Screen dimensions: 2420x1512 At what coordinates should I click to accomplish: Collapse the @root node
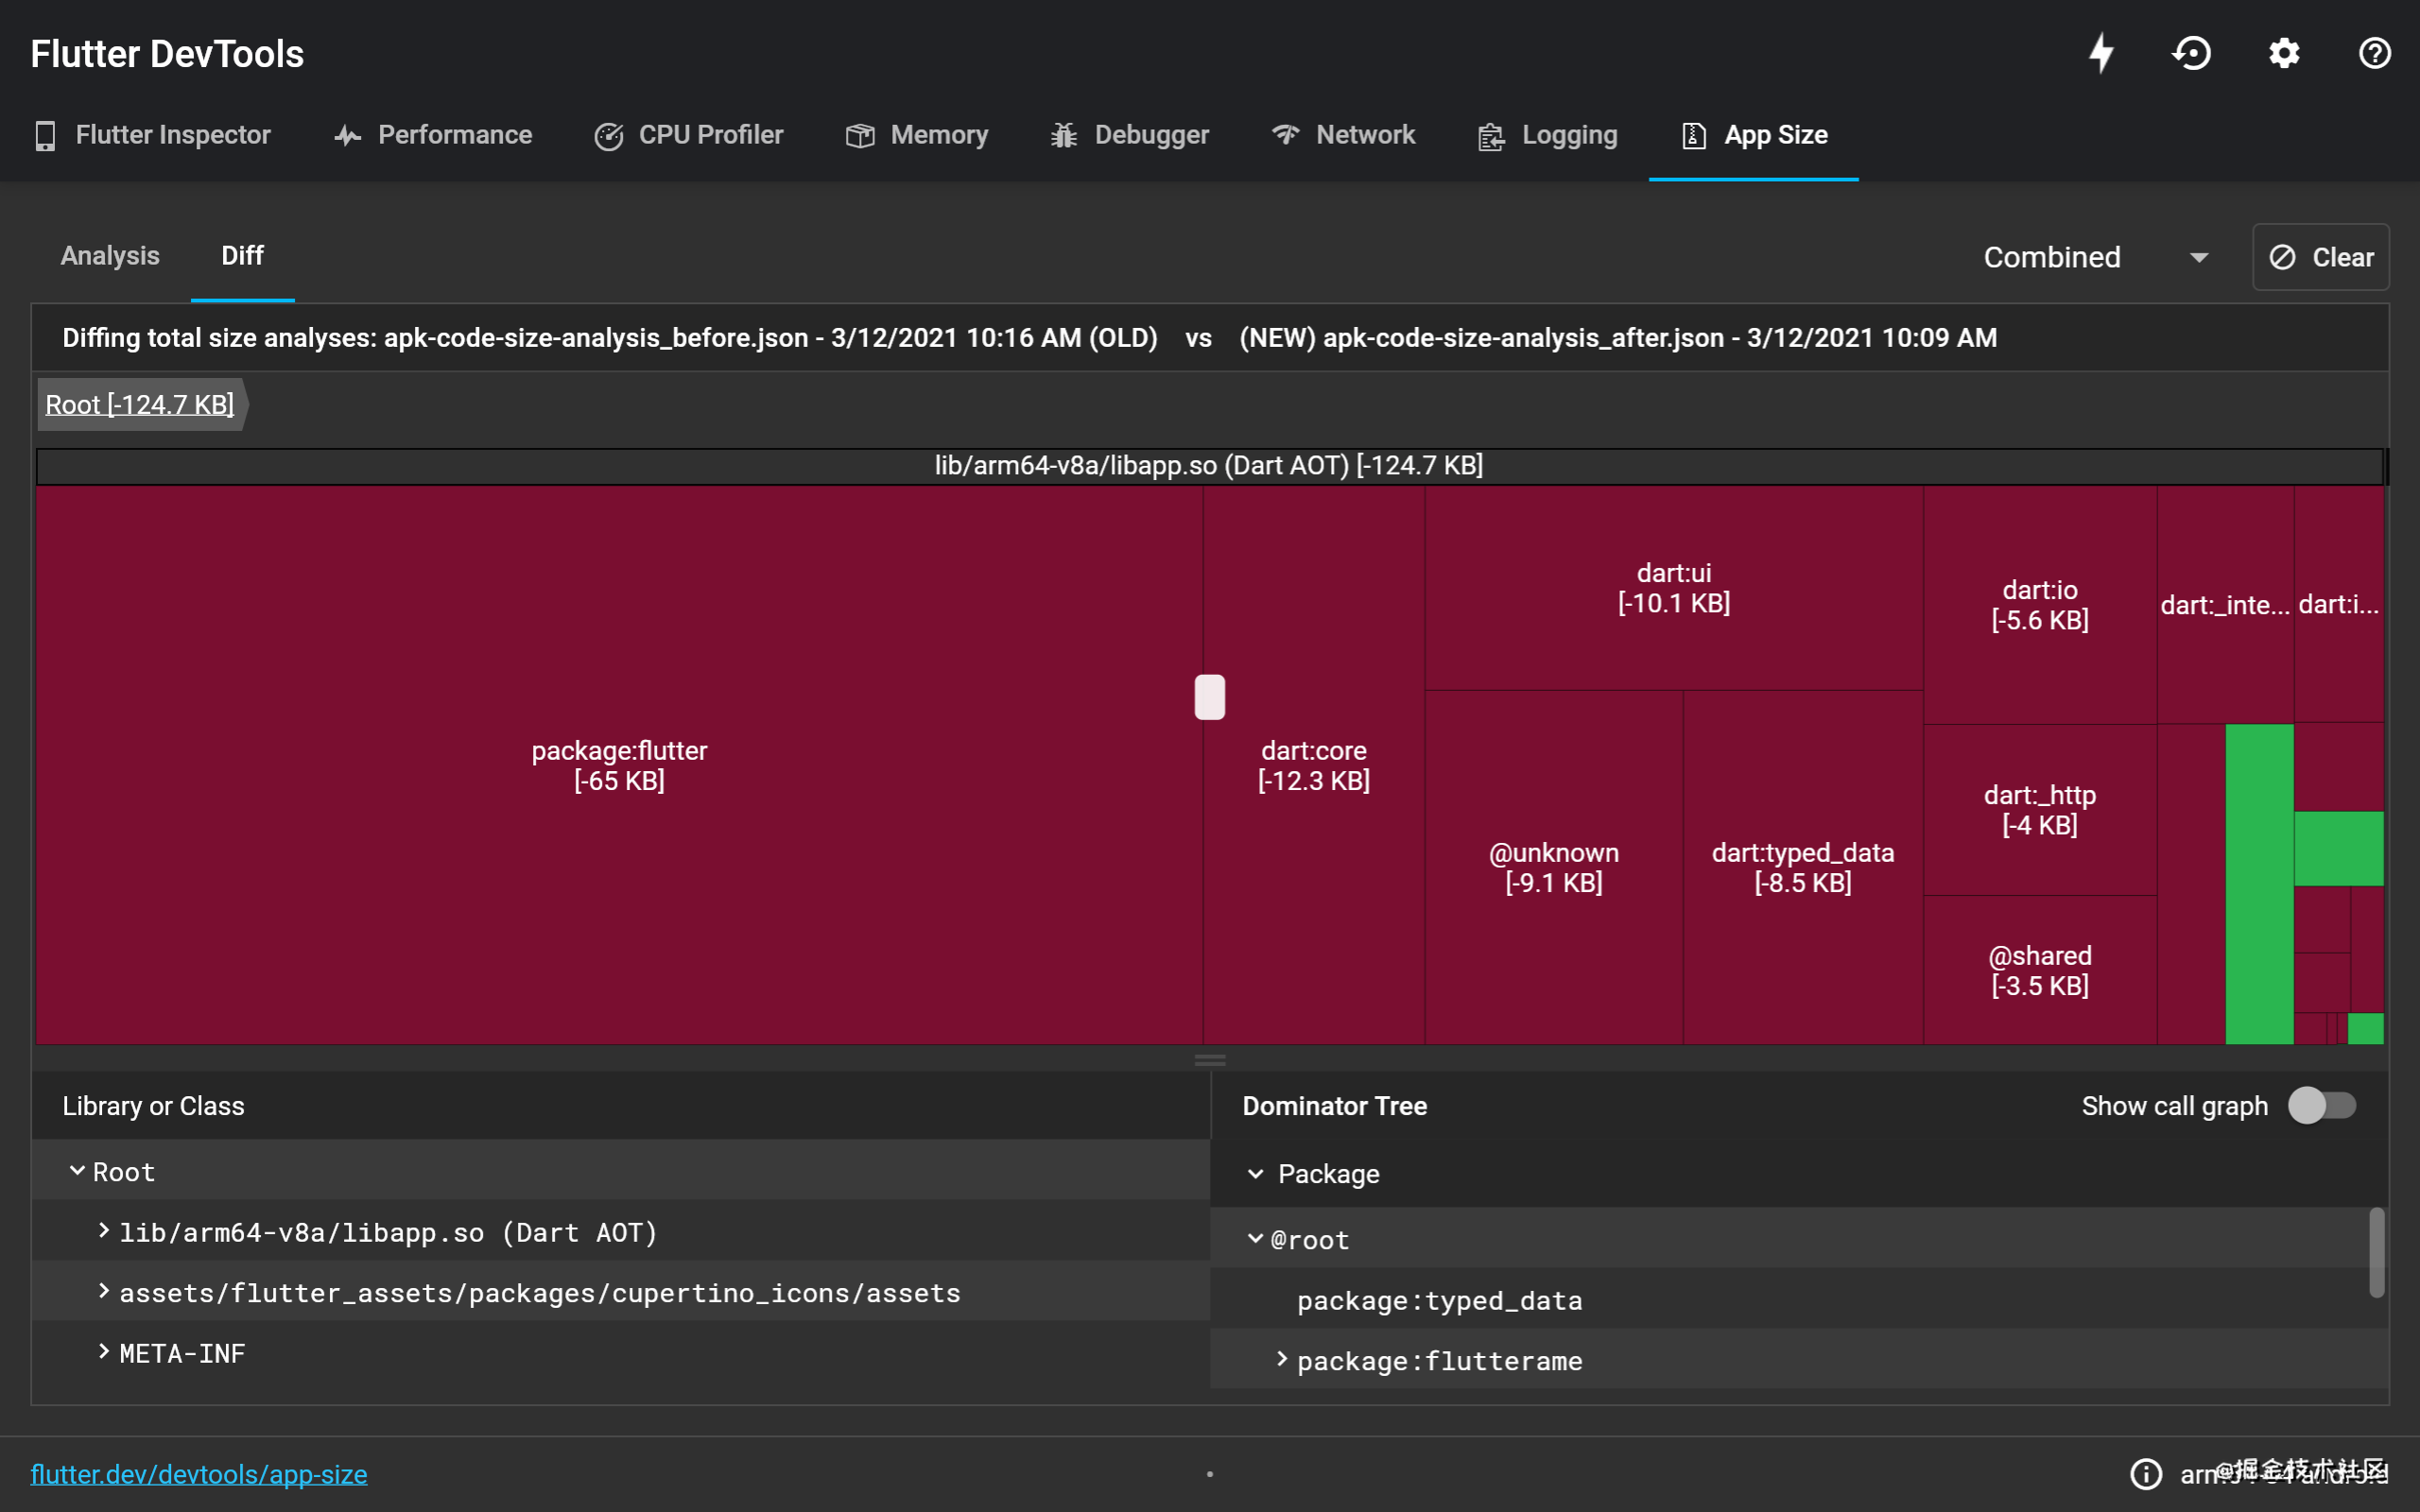[x=1256, y=1238]
